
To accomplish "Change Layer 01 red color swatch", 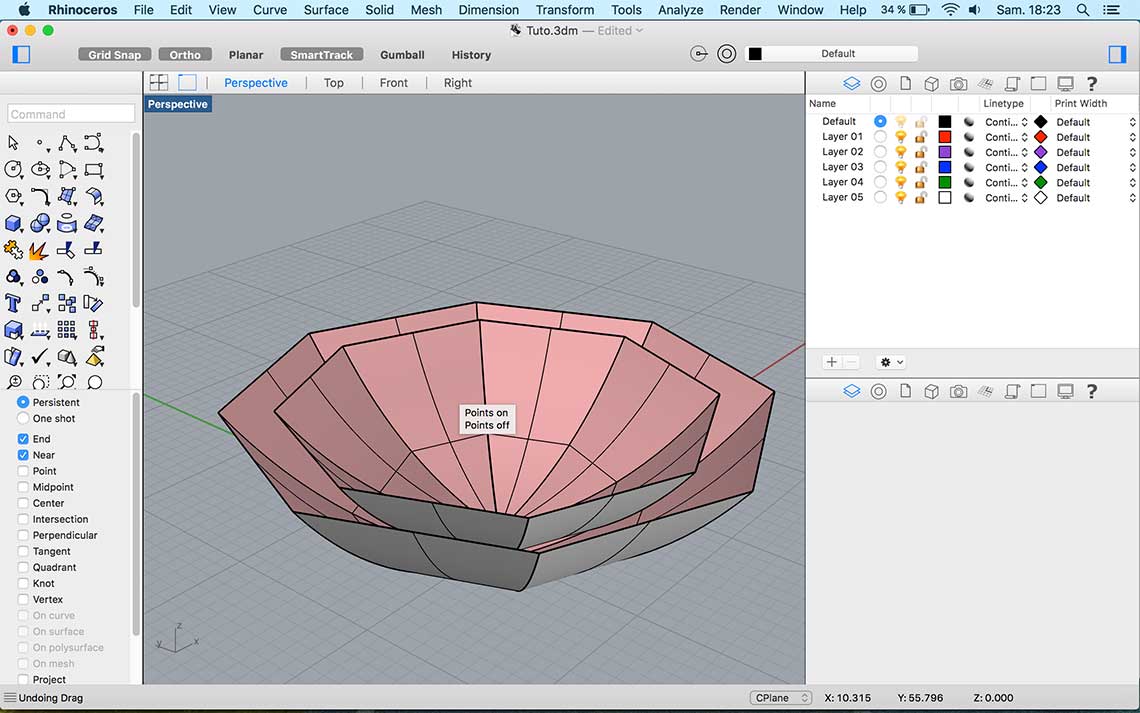I will 944,137.
